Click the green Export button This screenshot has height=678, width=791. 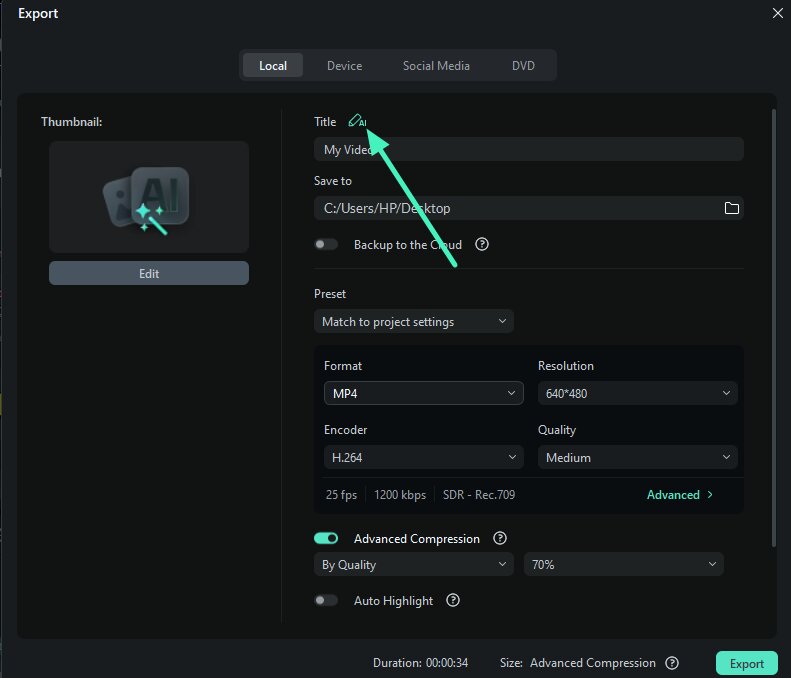pos(747,663)
